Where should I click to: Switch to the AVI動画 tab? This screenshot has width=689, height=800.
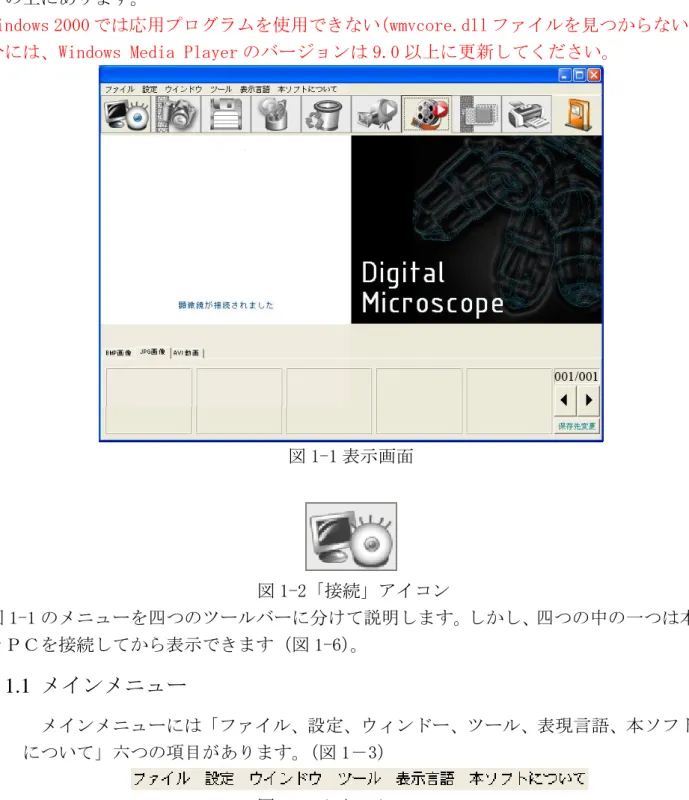coord(186,353)
